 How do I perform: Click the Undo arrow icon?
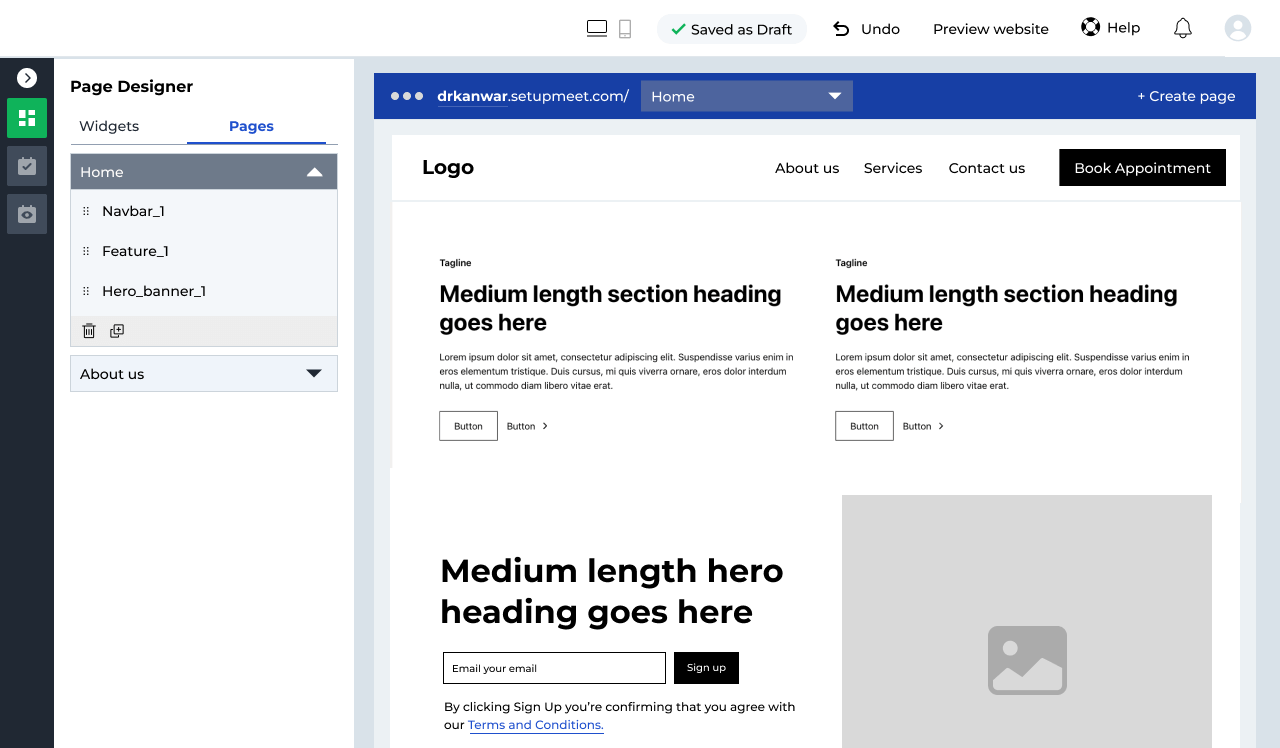842,29
